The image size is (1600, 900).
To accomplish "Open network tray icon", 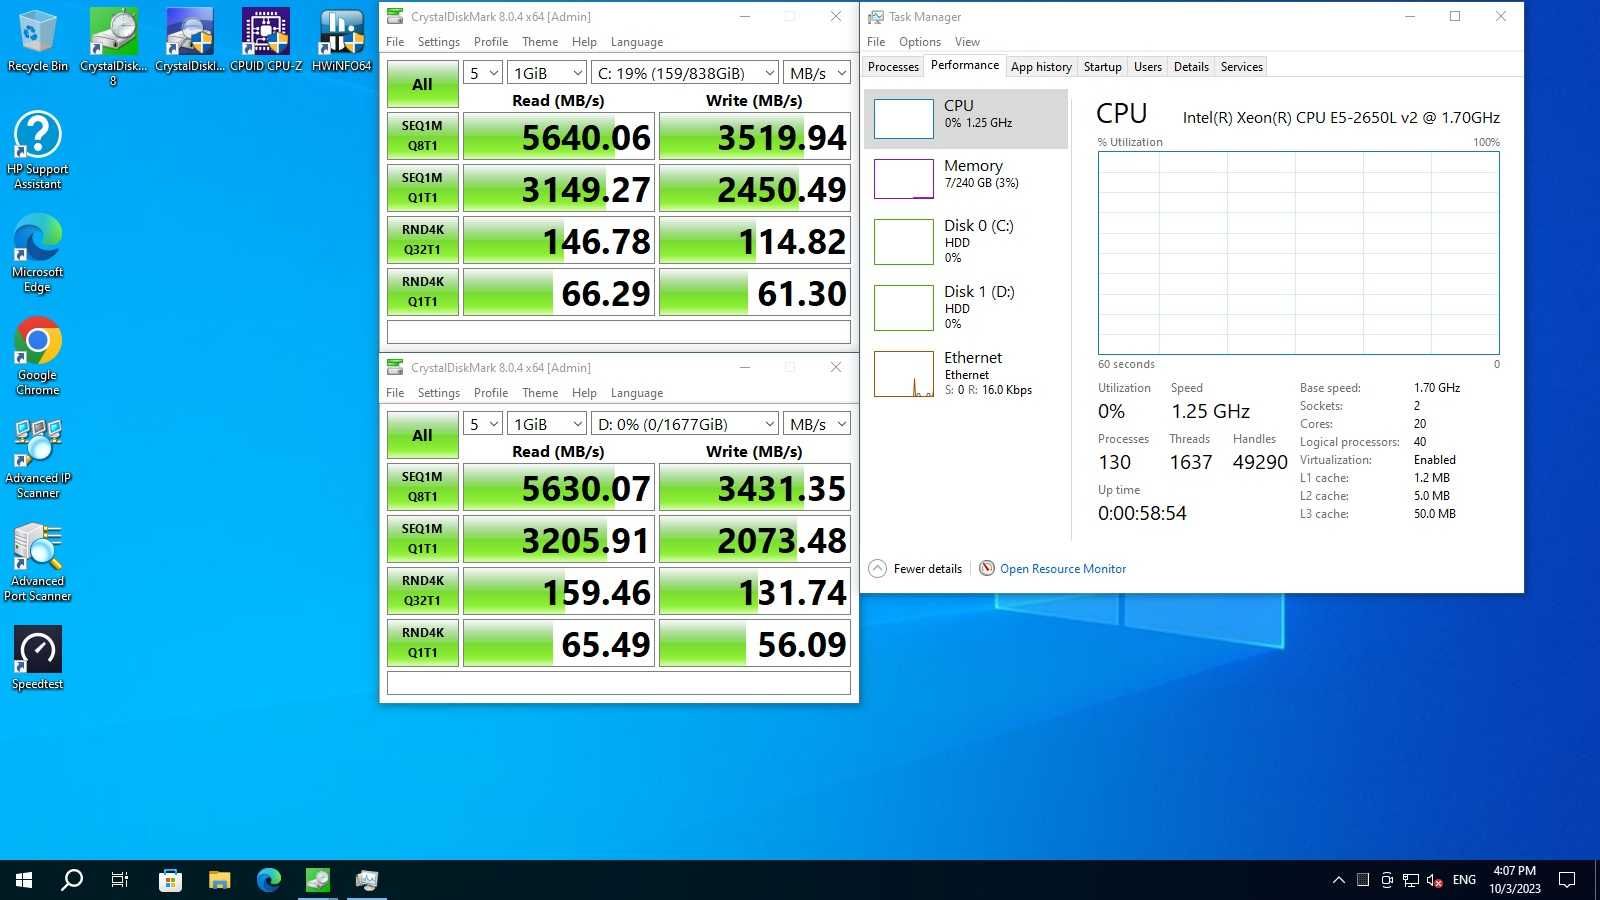I will tap(1410, 880).
